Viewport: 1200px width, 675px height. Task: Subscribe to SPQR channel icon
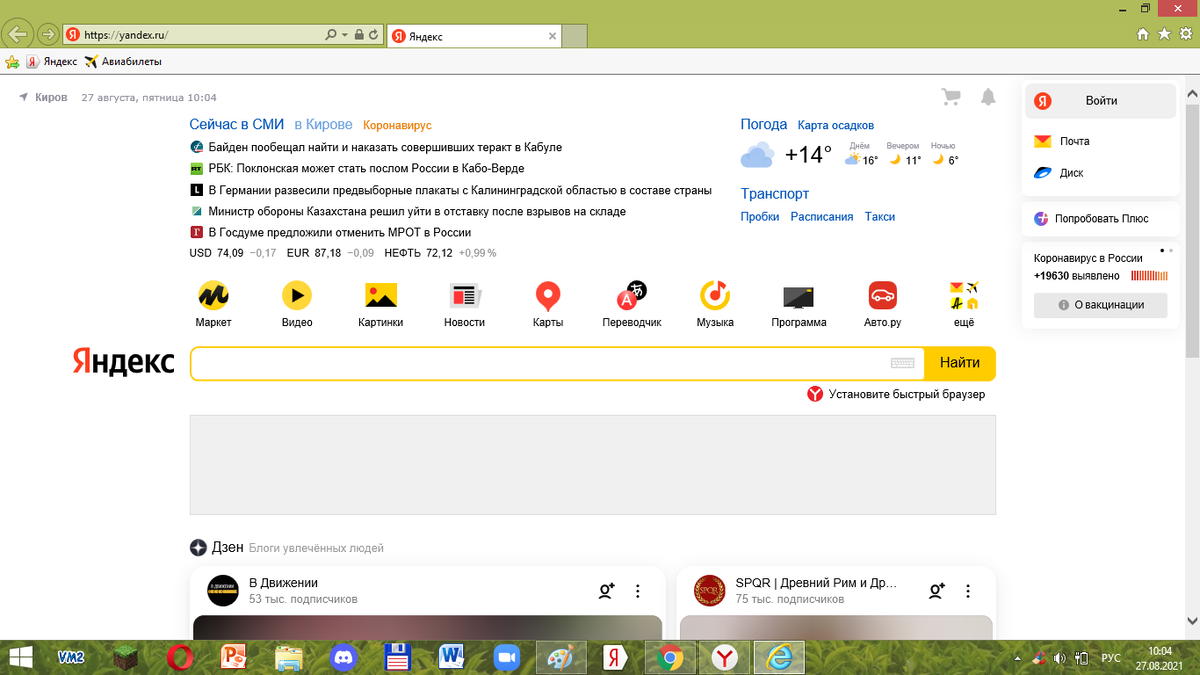936,591
